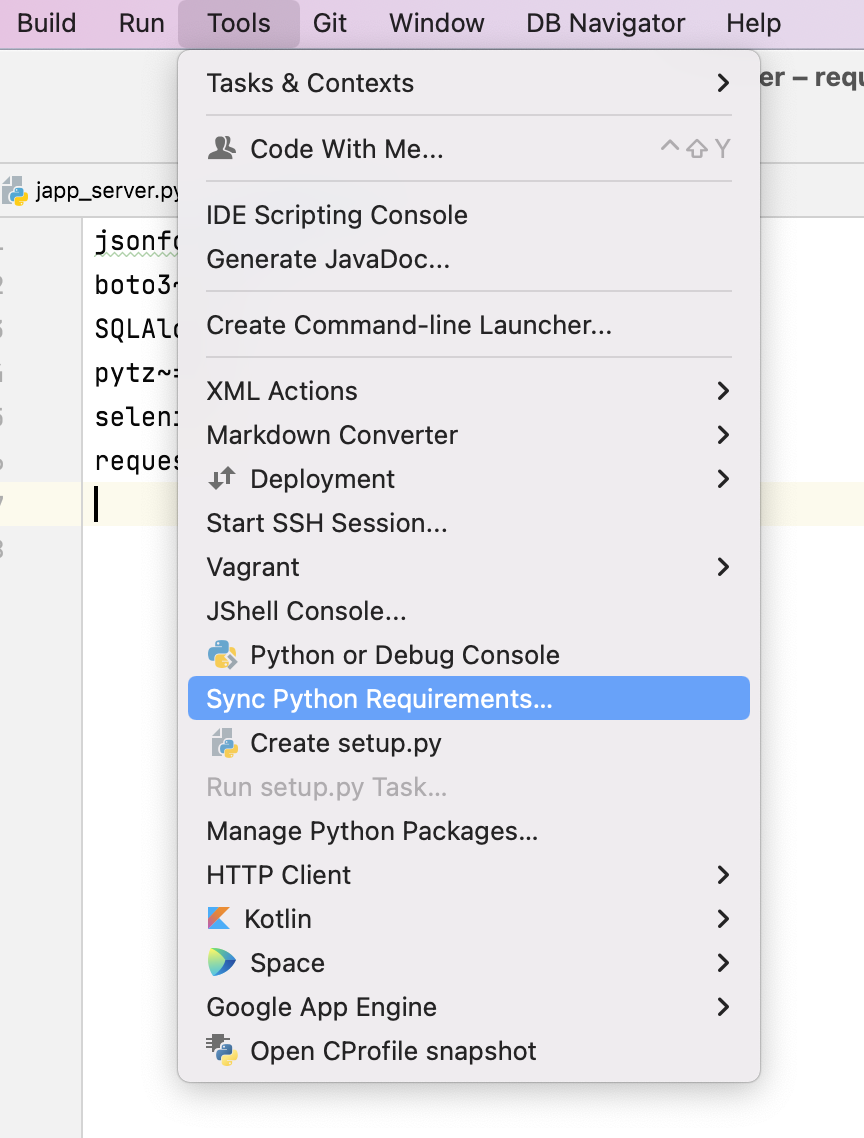Open the Git menu
The height and width of the screenshot is (1138, 864).
point(330,23)
